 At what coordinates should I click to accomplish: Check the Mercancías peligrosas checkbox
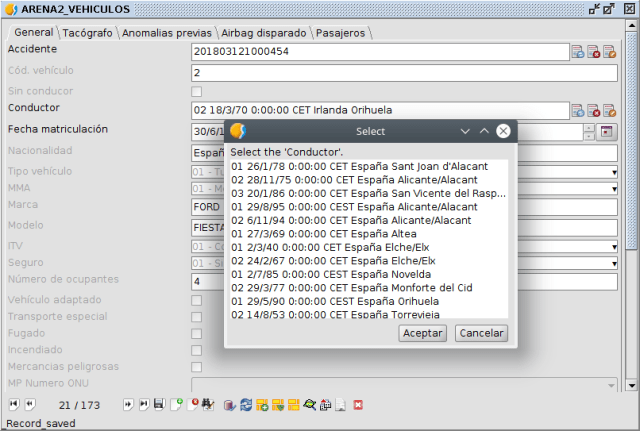(x=196, y=367)
